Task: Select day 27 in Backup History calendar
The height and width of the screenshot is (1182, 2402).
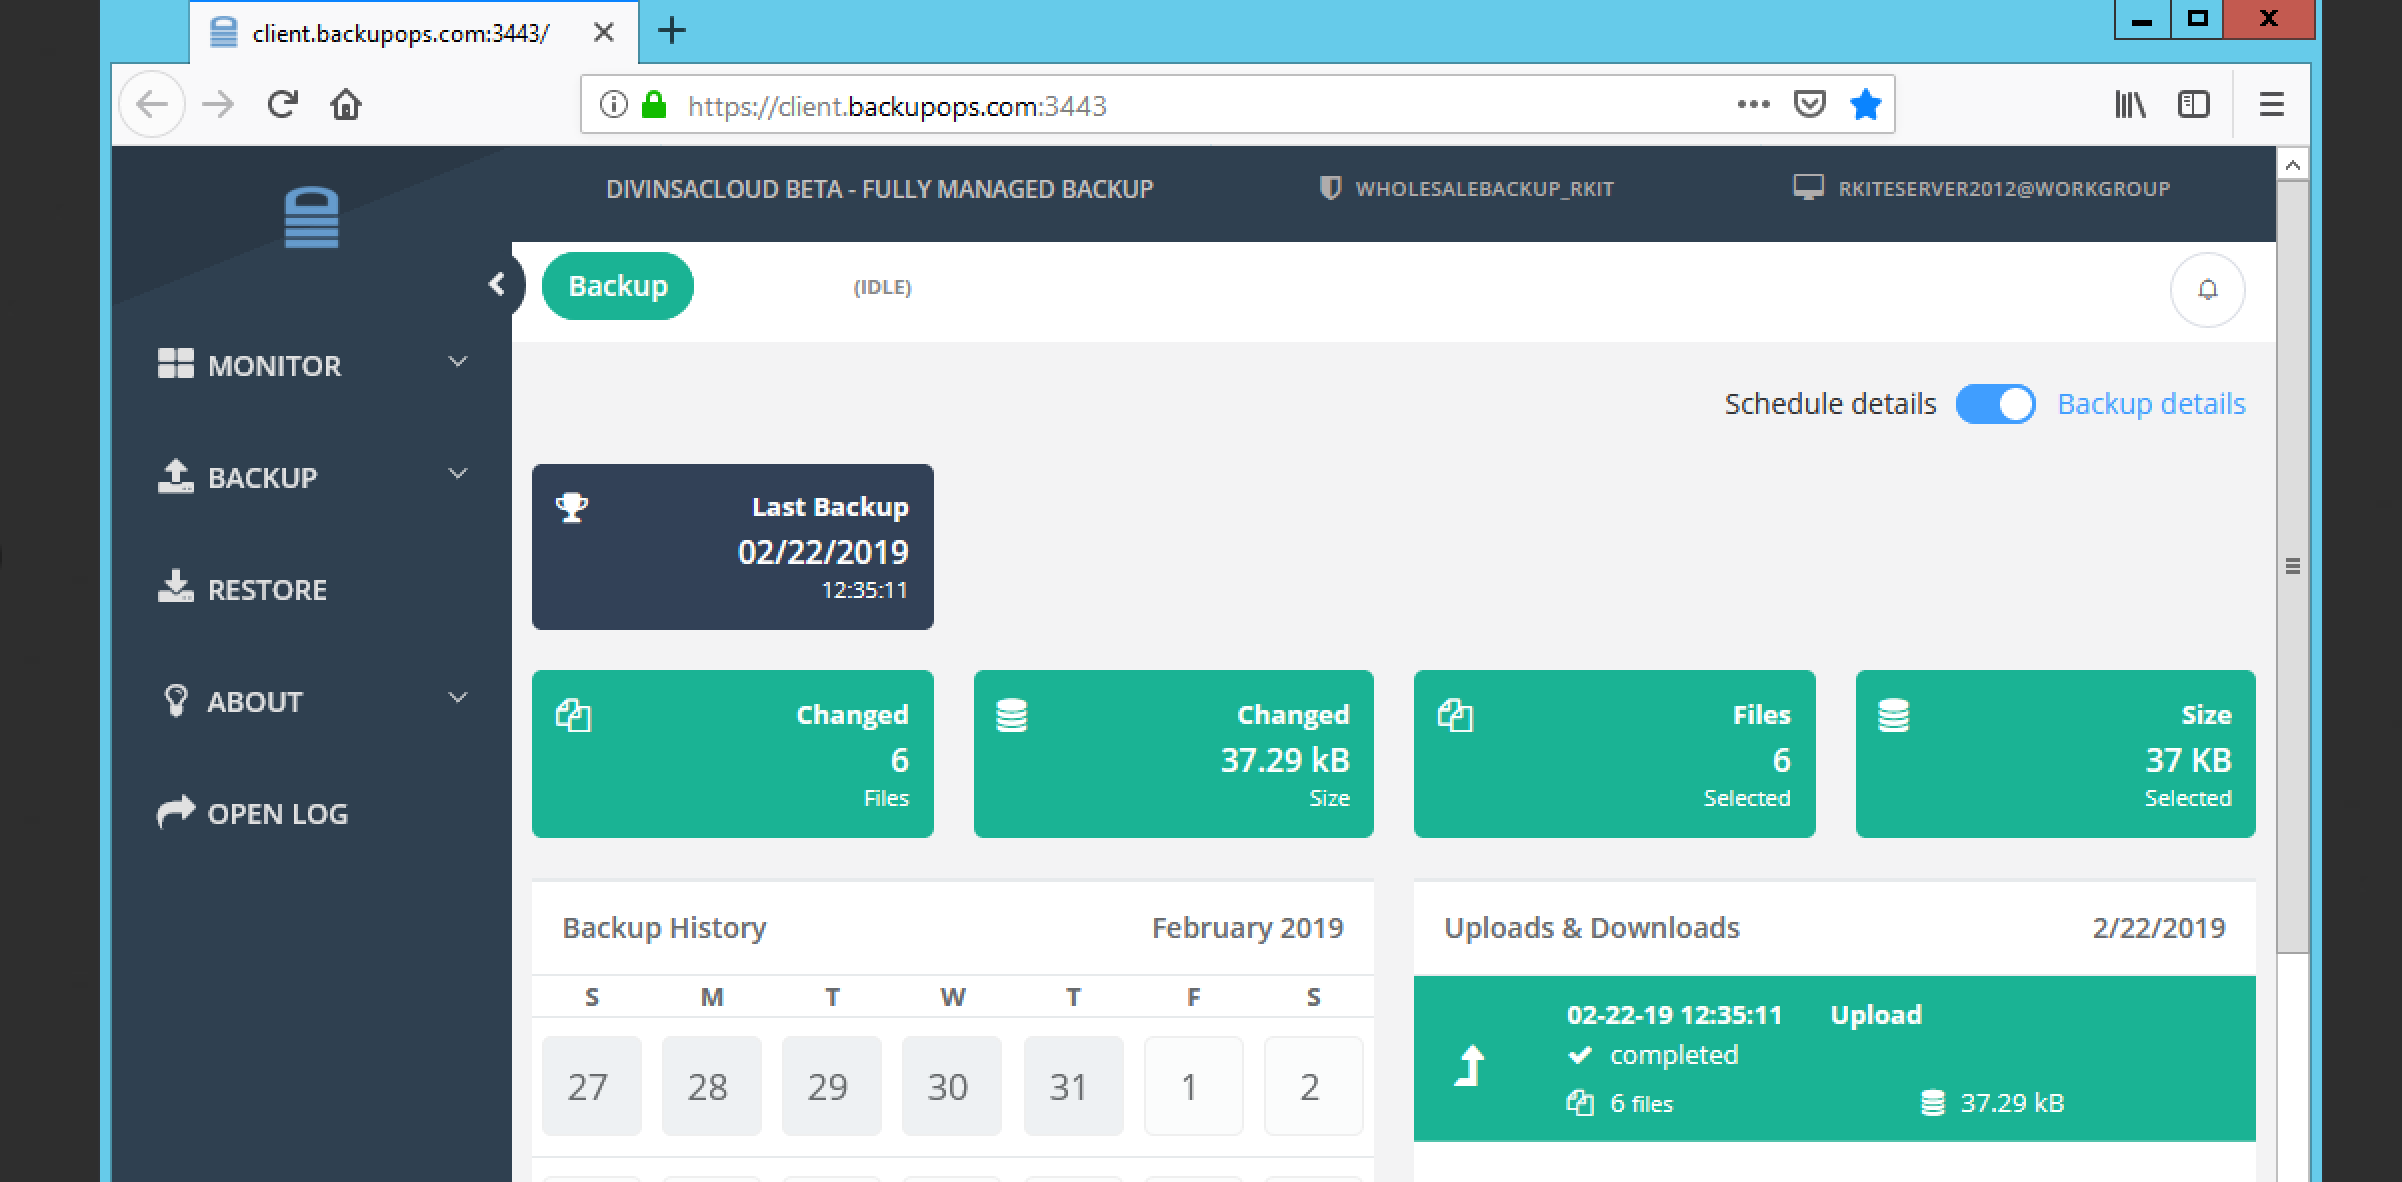Action: [591, 1086]
